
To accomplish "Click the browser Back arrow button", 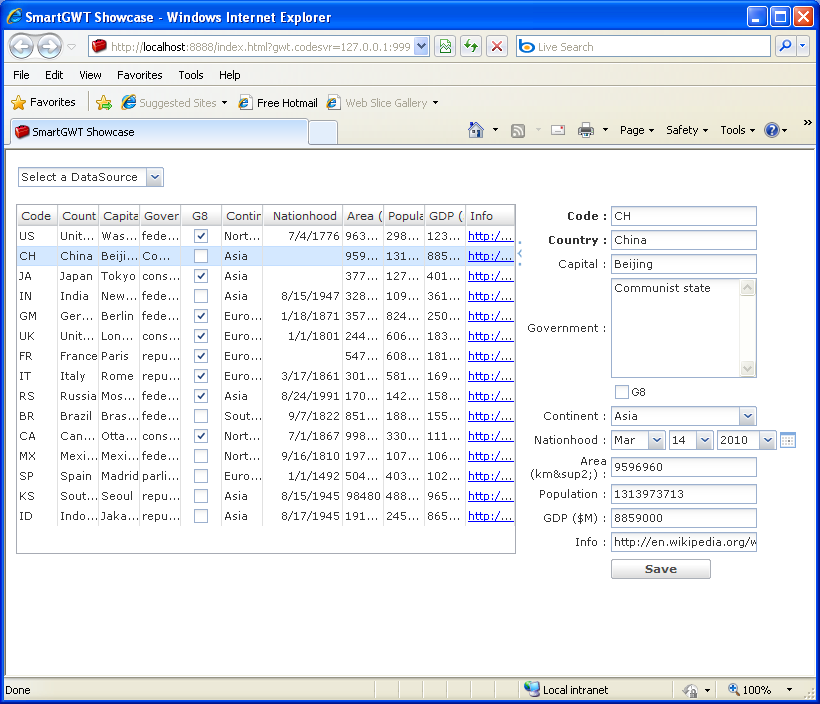I will click(21, 47).
